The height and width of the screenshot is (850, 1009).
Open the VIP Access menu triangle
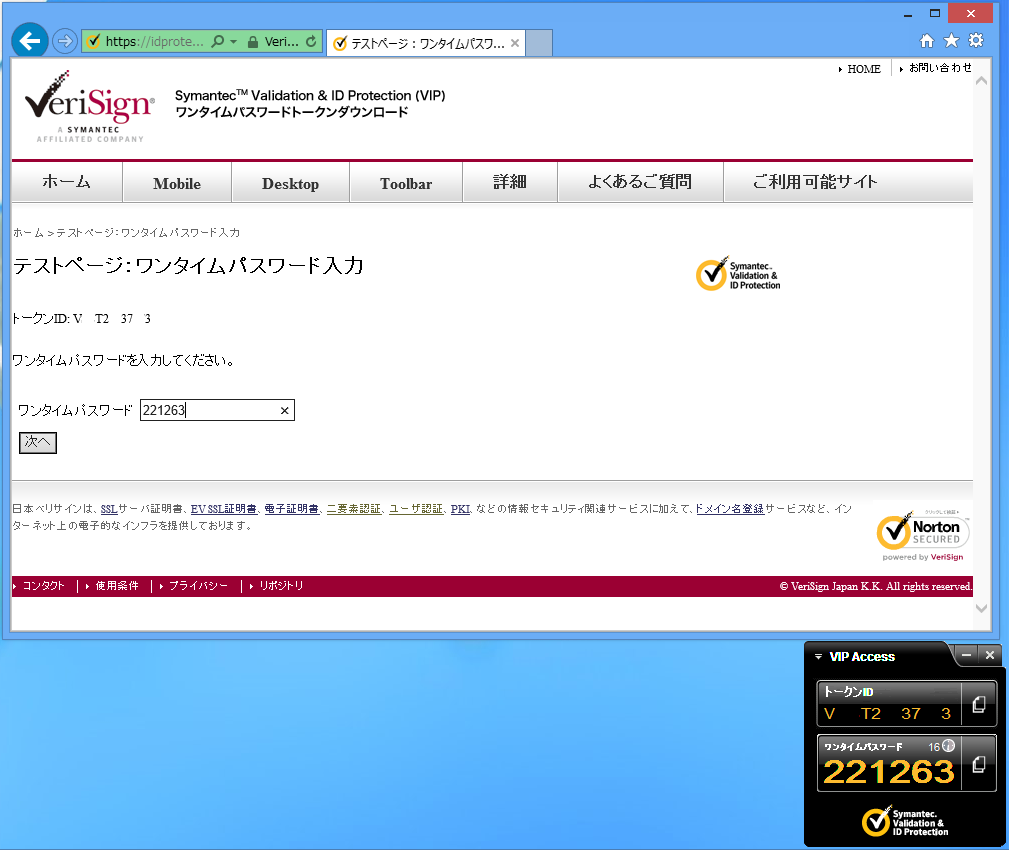point(819,657)
